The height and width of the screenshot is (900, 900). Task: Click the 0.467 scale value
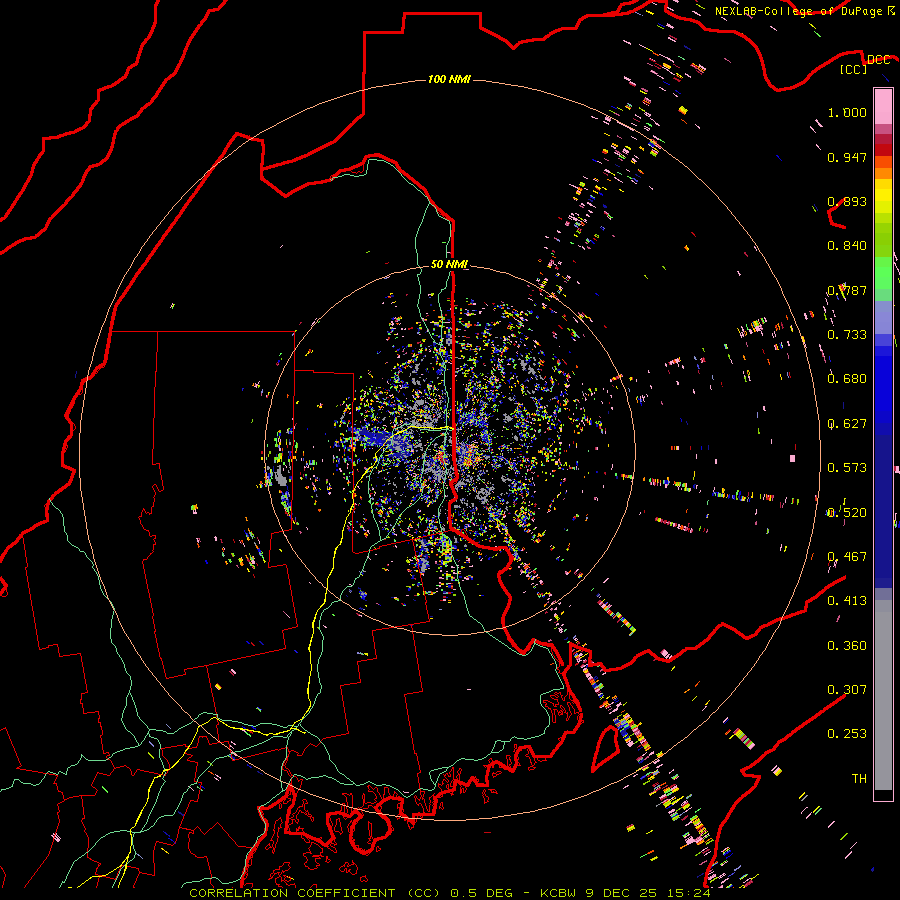(847, 557)
